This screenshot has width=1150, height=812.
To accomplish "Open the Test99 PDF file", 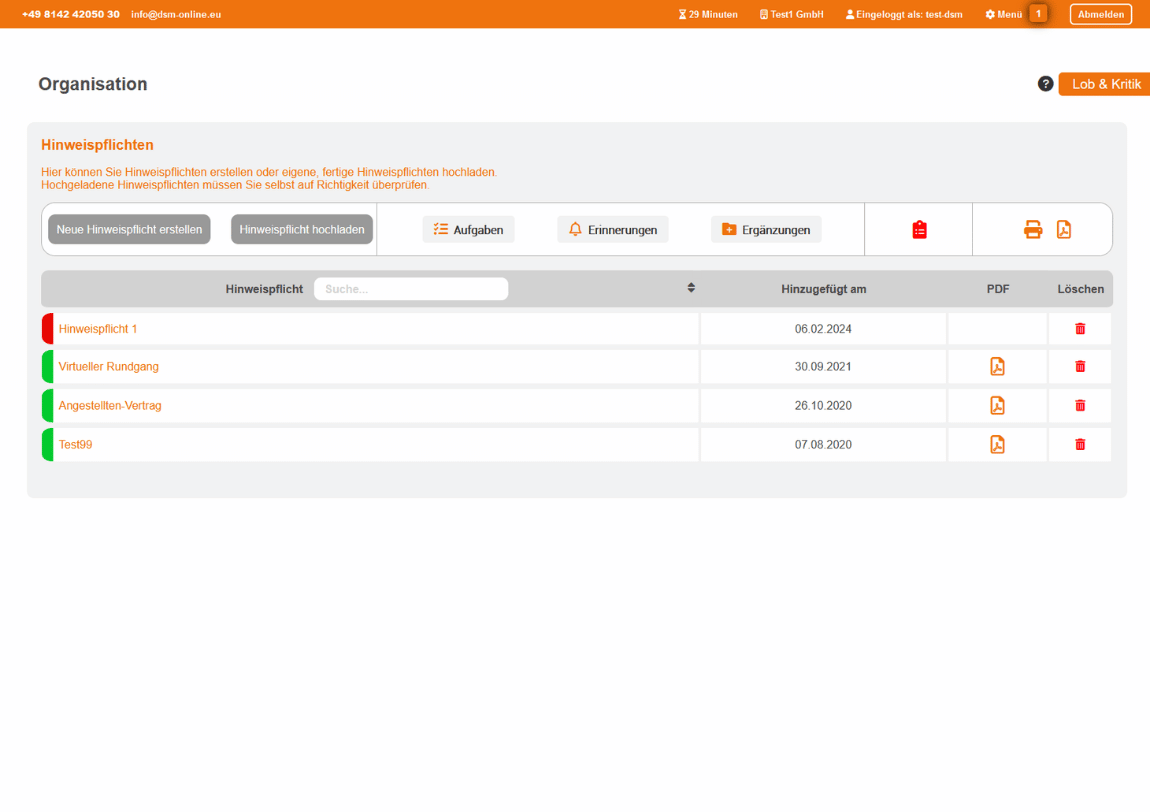I will coord(997,445).
